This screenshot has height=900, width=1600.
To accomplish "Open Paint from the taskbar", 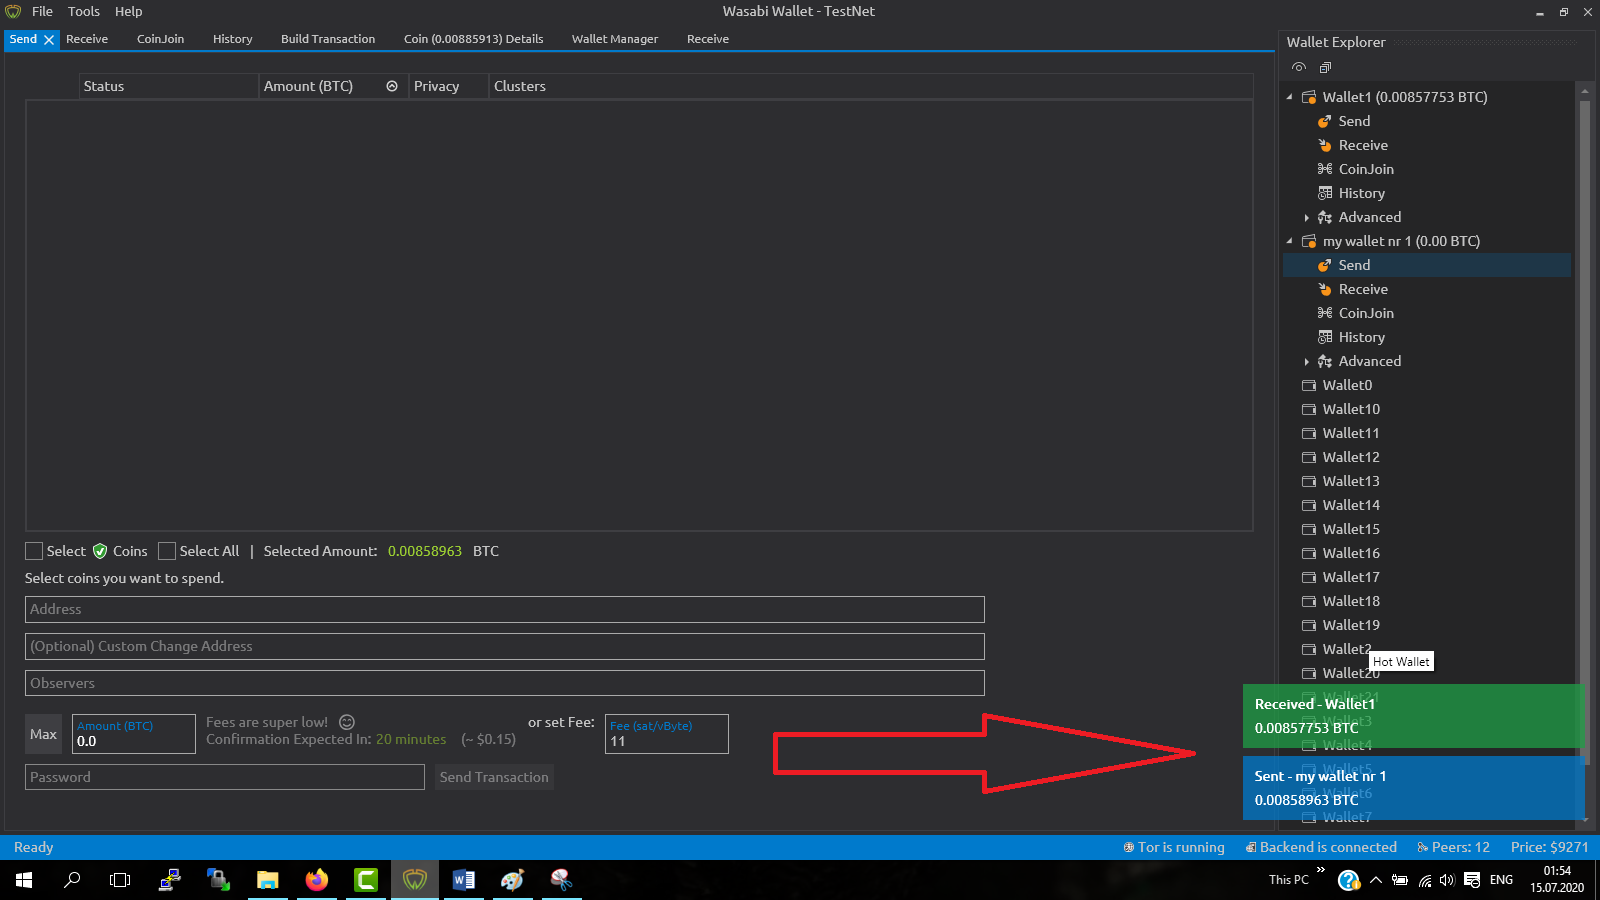I will point(512,880).
